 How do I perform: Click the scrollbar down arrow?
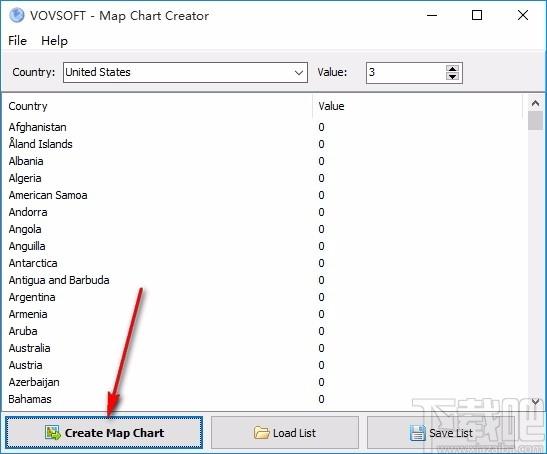coord(535,402)
